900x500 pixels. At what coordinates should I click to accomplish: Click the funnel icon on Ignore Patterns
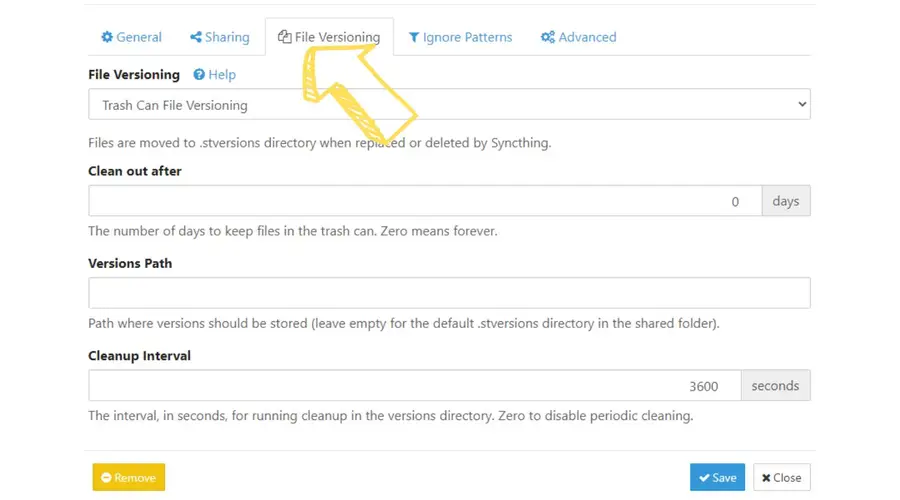[414, 38]
